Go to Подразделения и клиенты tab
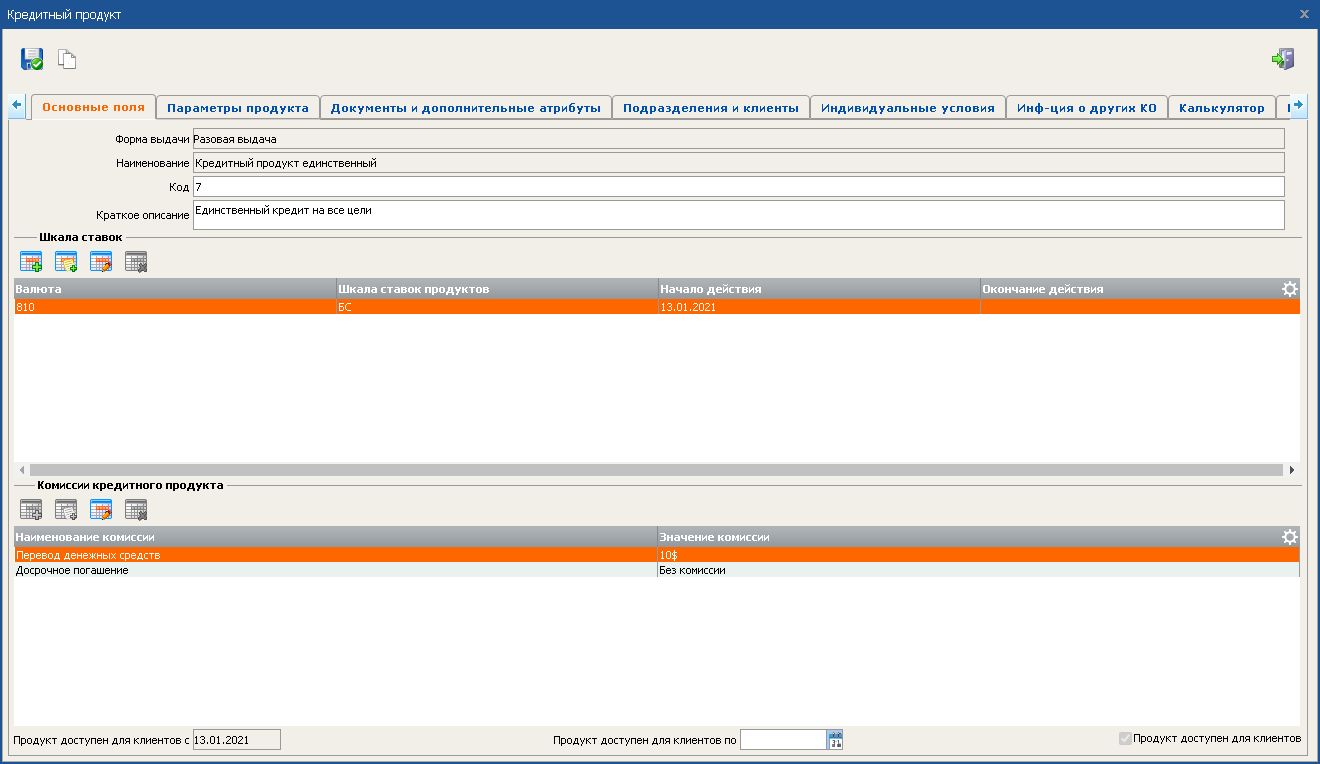The height and width of the screenshot is (764, 1320). pyautogui.click(x=711, y=108)
